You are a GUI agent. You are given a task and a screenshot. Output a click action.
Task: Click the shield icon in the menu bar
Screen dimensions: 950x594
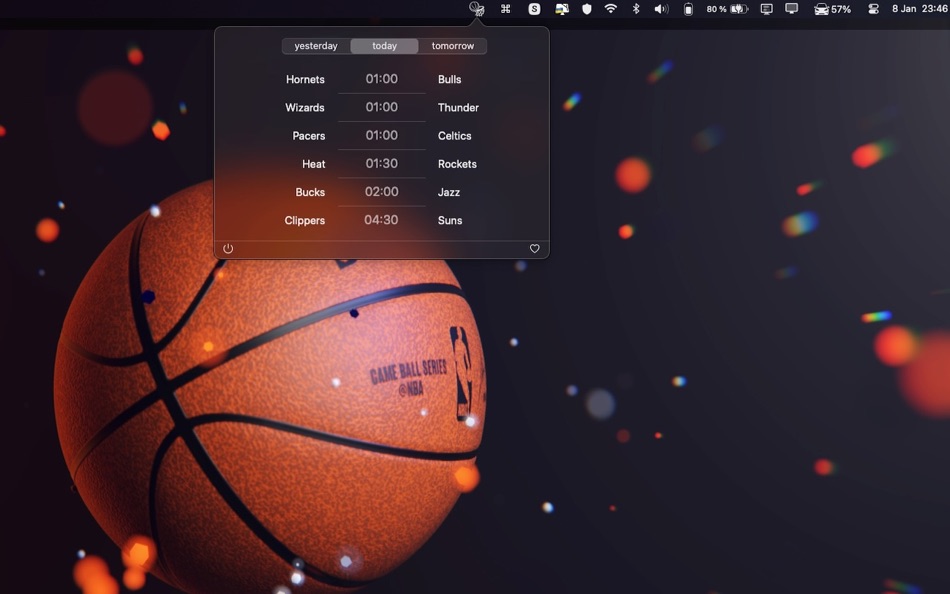pos(585,8)
